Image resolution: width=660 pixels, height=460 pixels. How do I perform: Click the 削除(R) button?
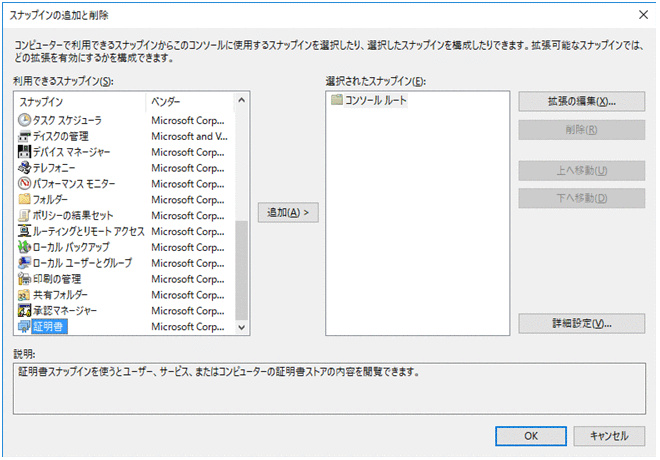coord(581,130)
